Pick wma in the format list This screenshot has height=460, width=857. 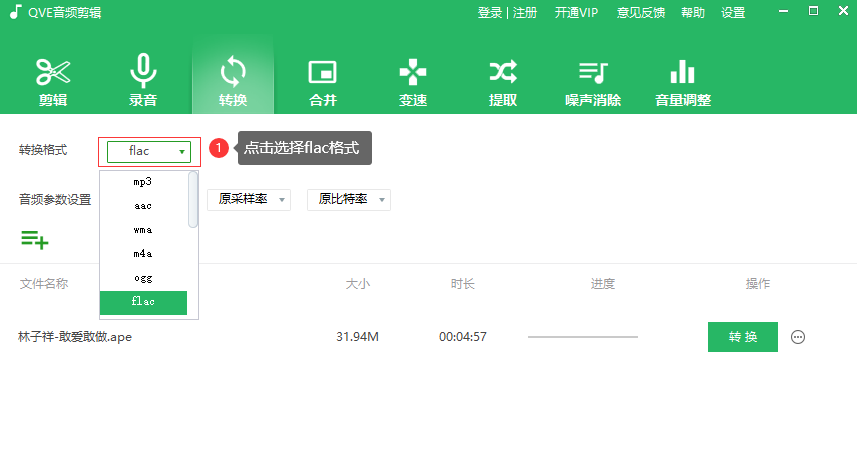[143, 229]
